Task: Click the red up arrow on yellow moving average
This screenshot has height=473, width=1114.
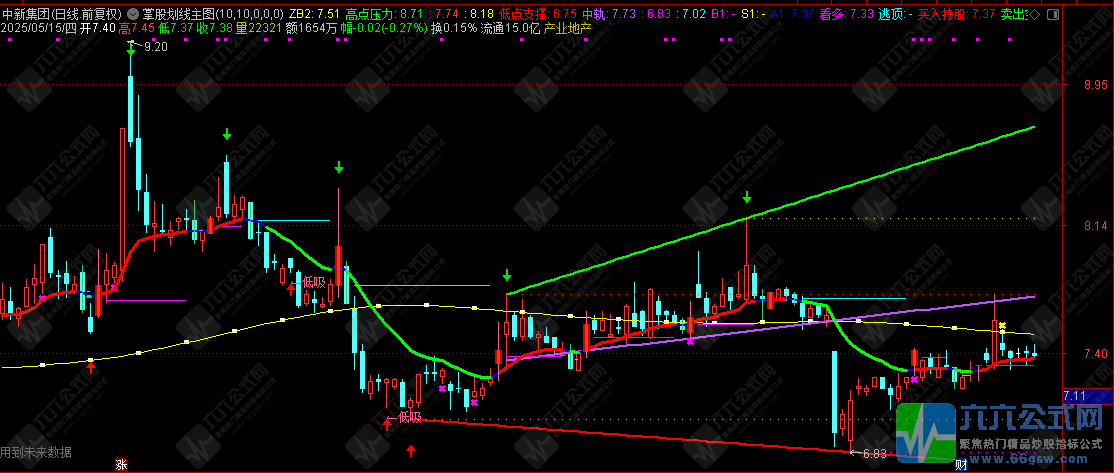Action: click(91, 369)
